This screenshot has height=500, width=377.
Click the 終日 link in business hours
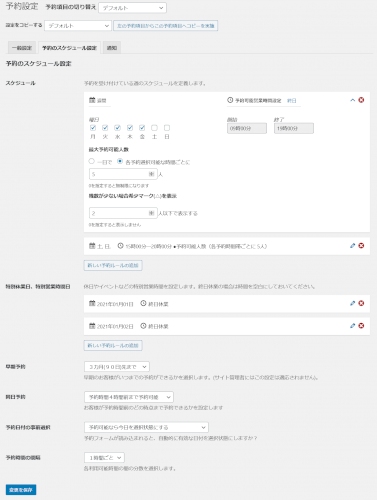[292, 100]
